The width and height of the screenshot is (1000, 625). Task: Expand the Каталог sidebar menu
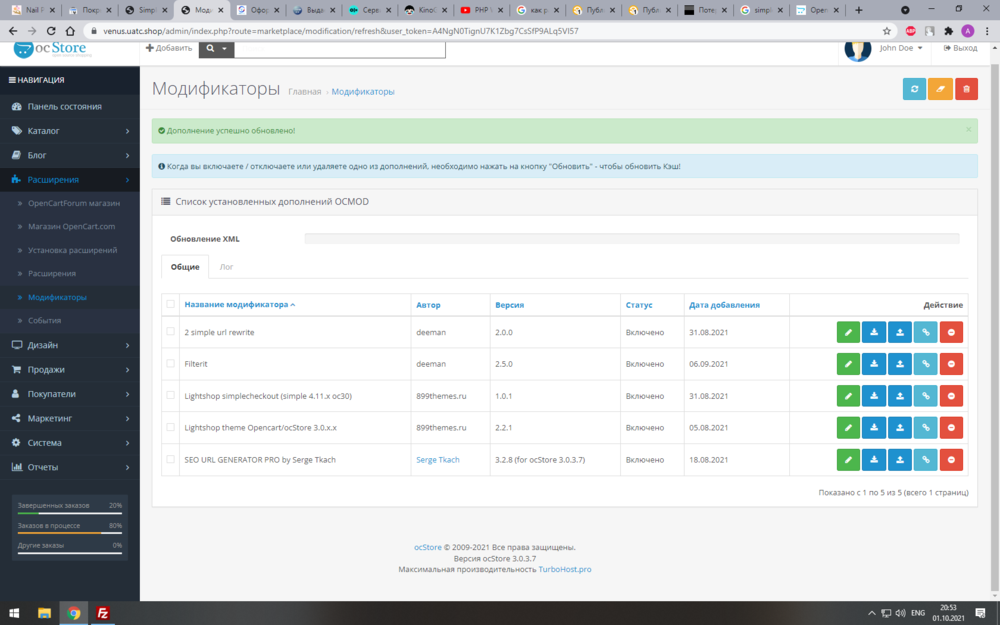point(70,131)
